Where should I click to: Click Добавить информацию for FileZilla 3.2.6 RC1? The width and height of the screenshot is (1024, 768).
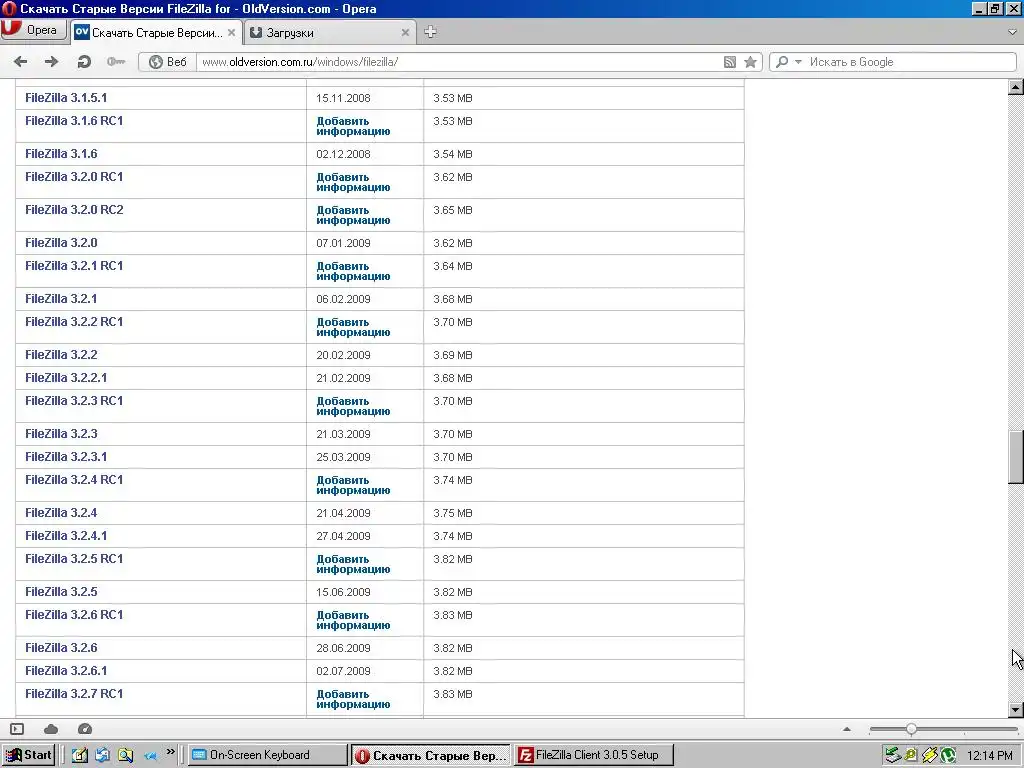353,620
